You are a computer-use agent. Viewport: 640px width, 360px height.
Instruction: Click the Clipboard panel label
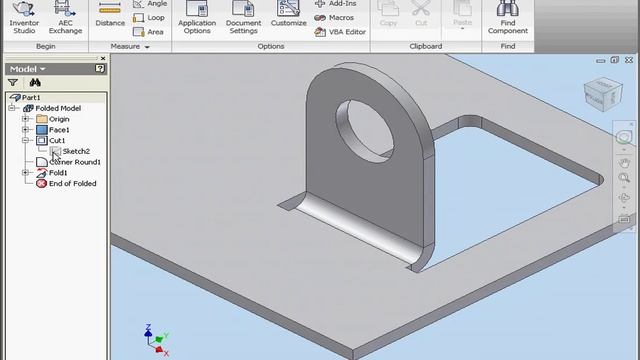pos(426,47)
